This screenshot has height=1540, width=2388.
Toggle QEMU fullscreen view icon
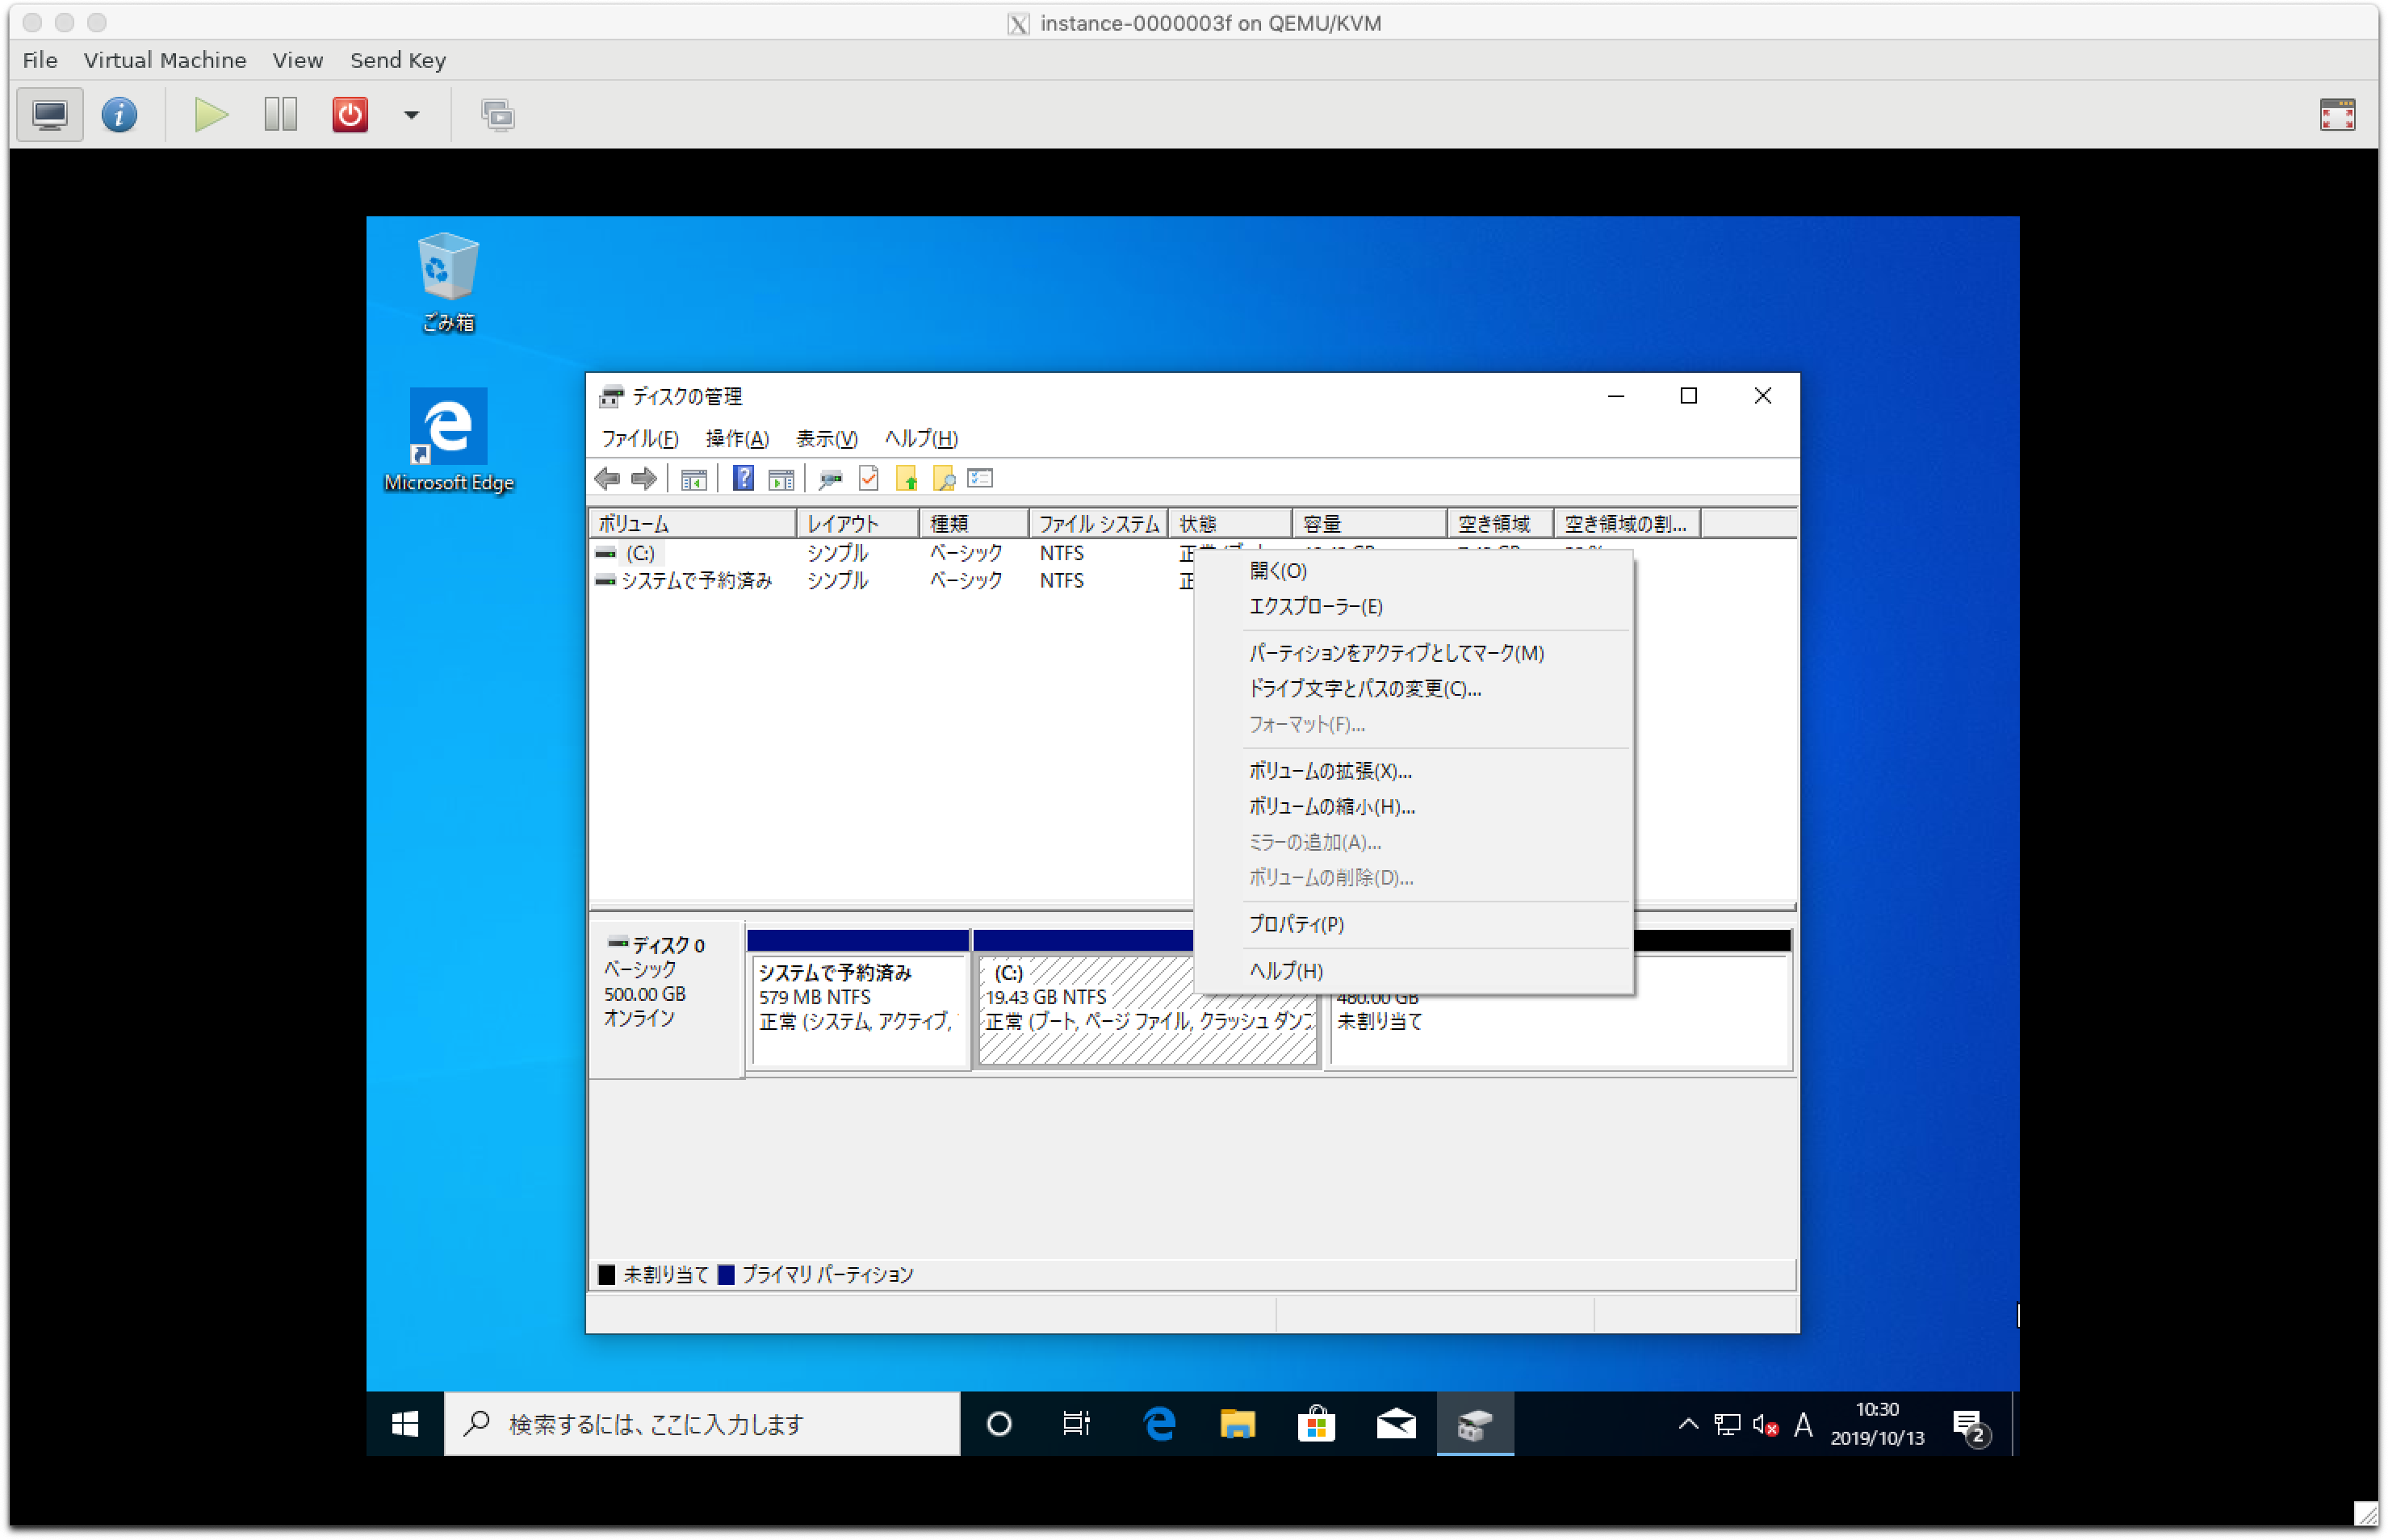2337,115
